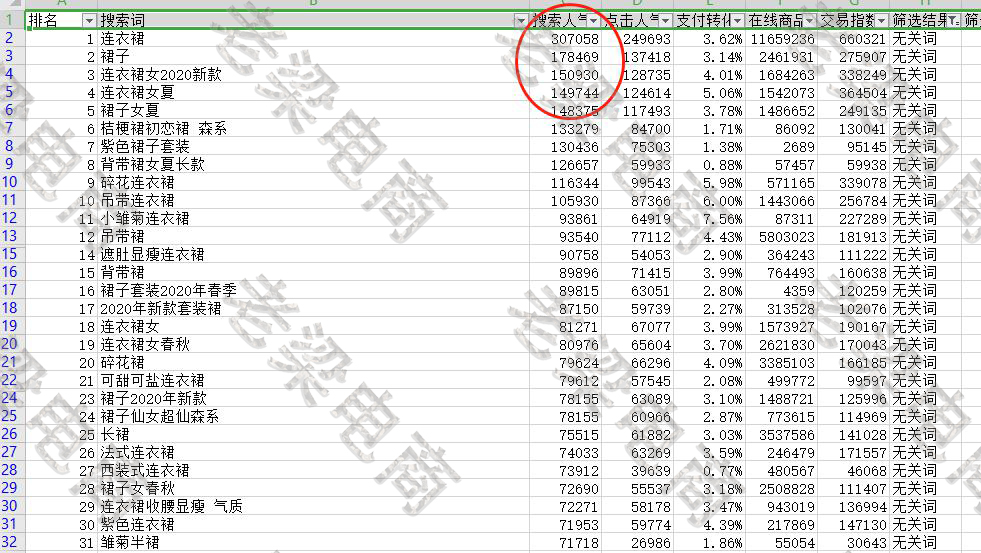
Task: Open the 搜索词 column filter dropdown
Action: [520, 21]
